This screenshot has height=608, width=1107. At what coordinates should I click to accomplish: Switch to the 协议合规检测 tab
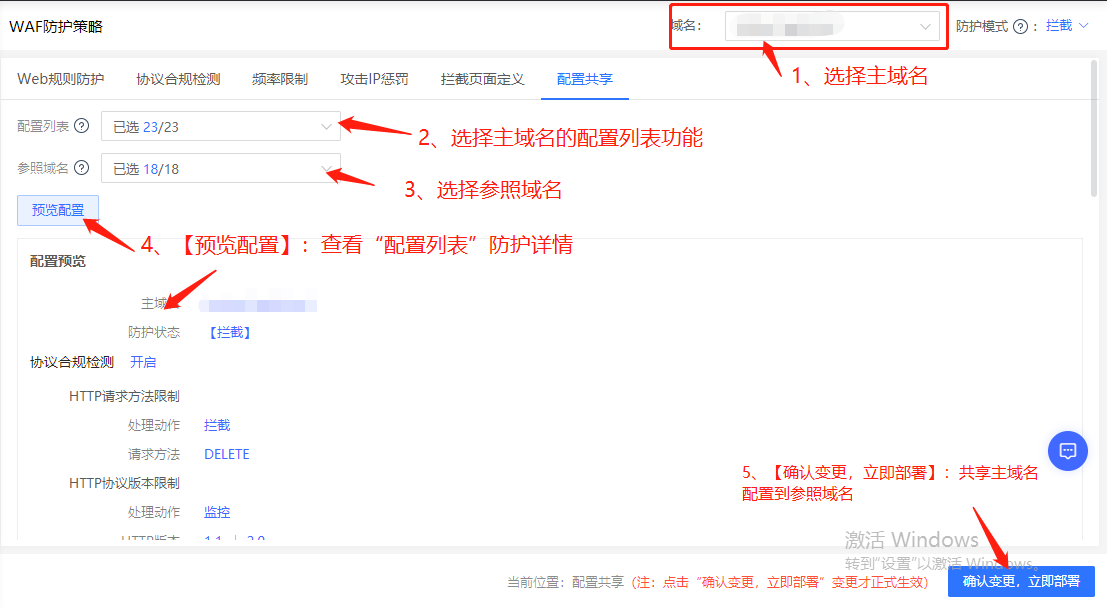(178, 79)
